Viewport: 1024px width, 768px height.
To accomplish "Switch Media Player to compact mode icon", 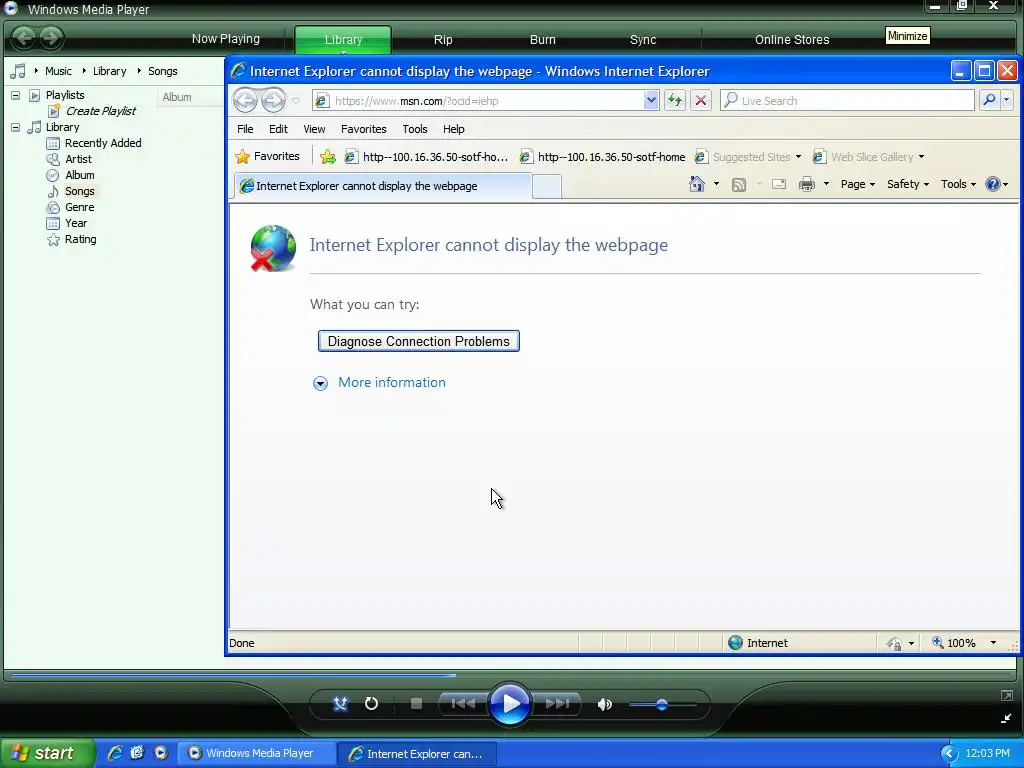I will tap(1006, 719).
